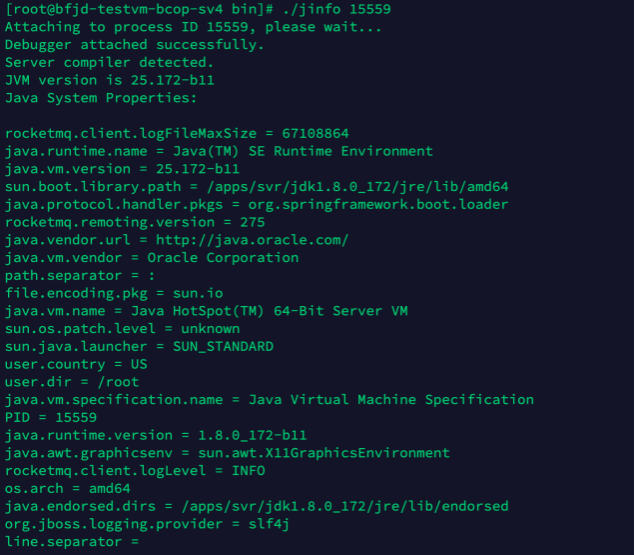635x555 pixels.
Task: Click the rocketmq.client.logLevel value INFO
Action: tap(248, 471)
